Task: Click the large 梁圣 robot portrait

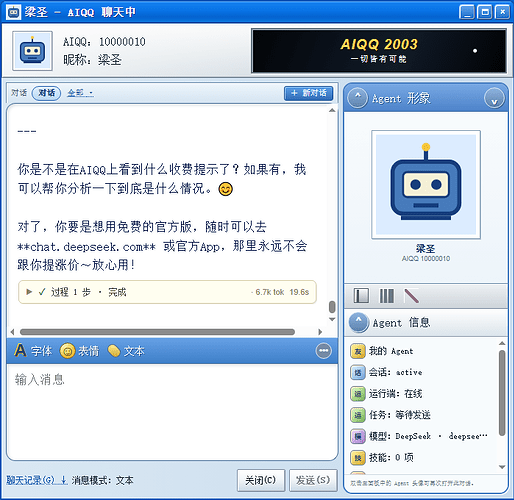Action: point(426,185)
